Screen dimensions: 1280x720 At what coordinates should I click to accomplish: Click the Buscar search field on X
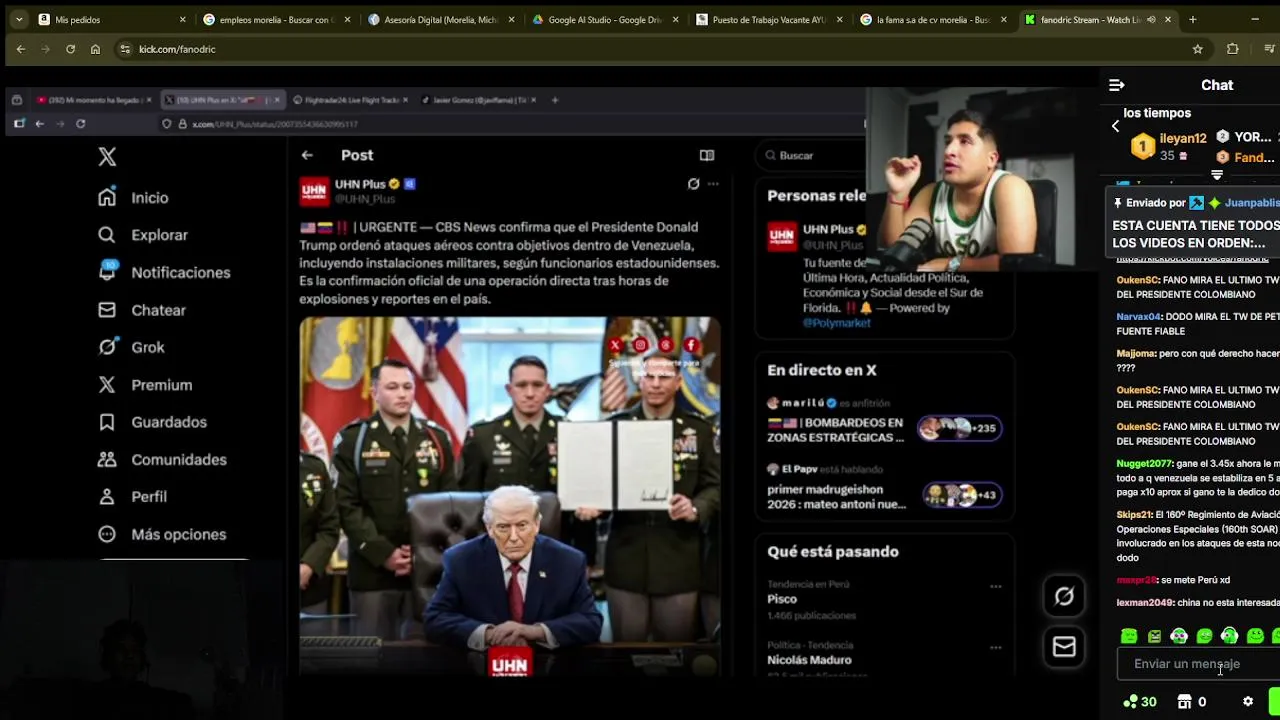(x=810, y=155)
